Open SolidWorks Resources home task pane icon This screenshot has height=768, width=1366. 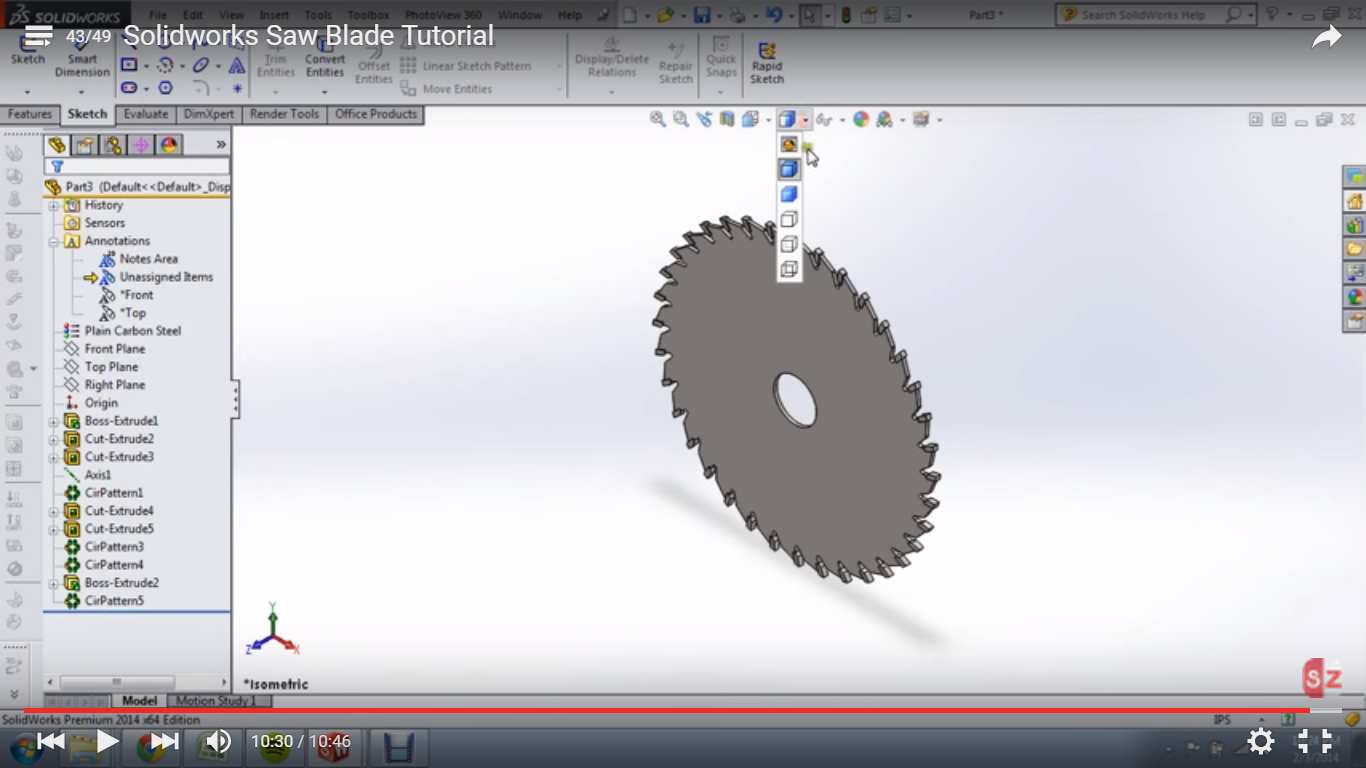click(x=1355, y=201)
